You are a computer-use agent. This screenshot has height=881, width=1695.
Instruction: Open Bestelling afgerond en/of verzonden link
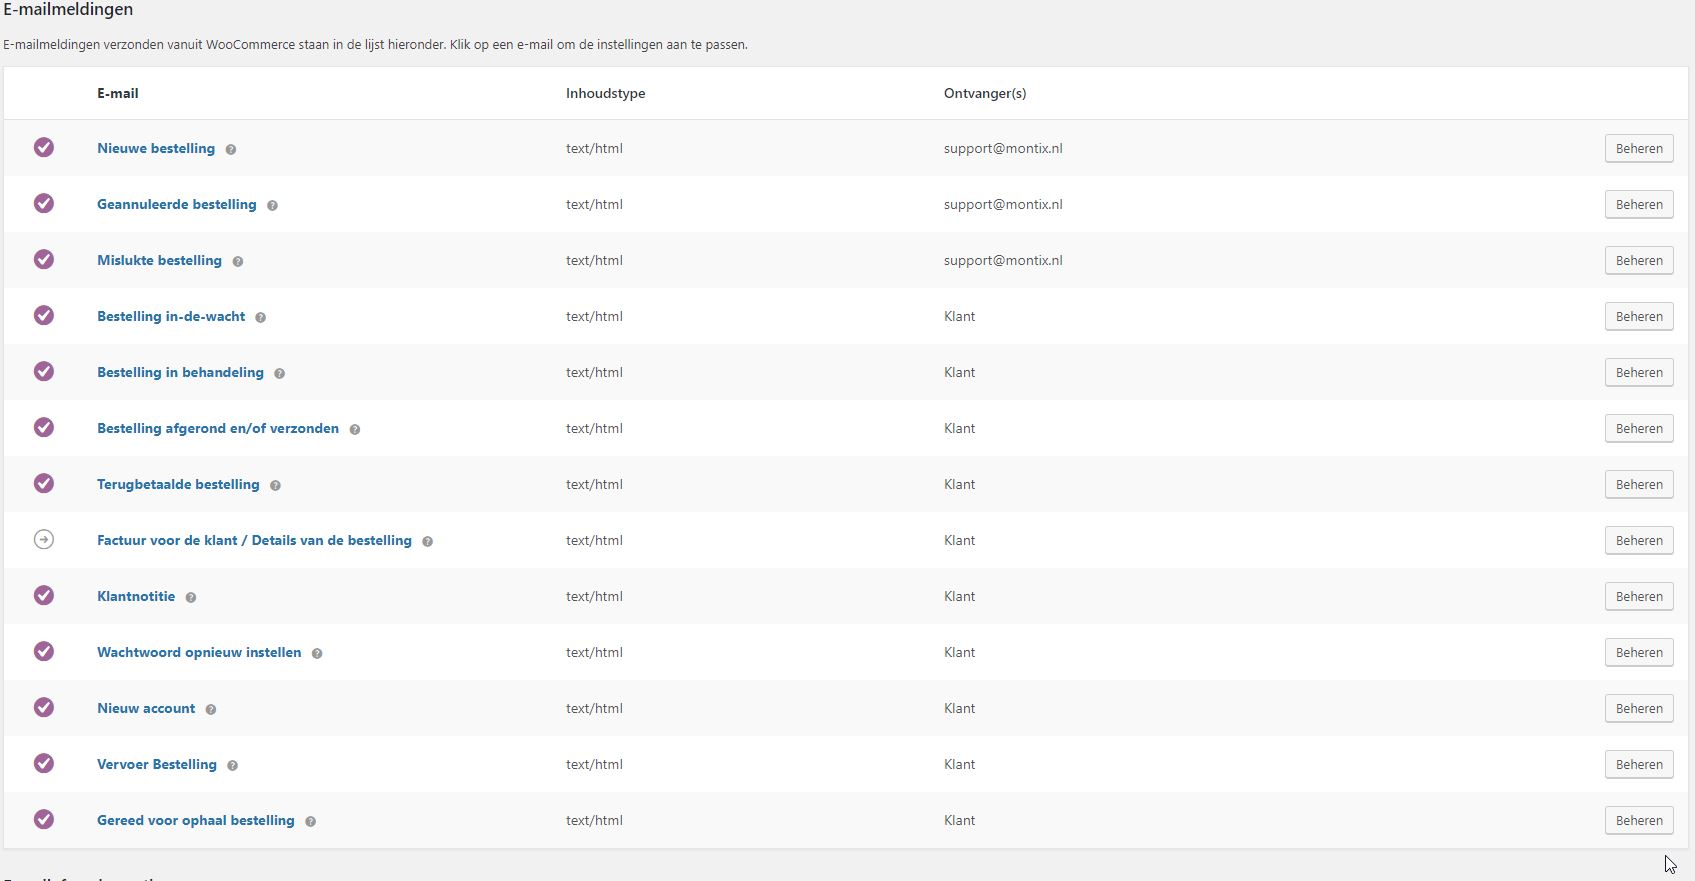point(217,428)
